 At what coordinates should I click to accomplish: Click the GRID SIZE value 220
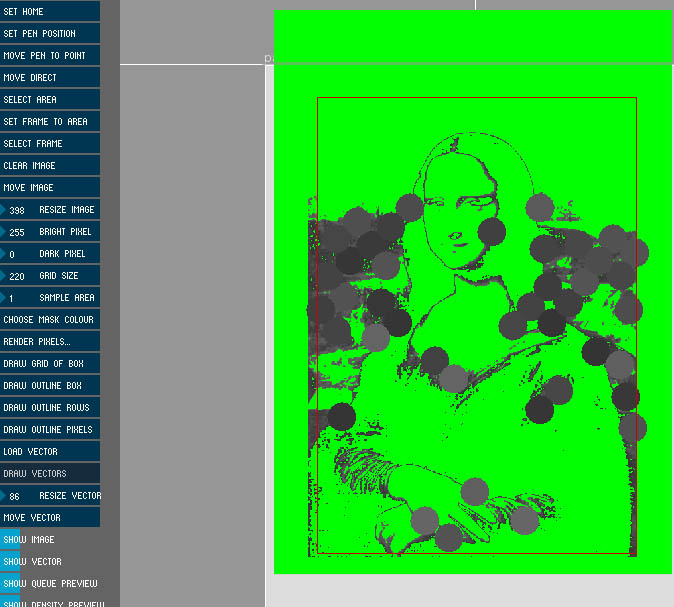coord(17,276)
